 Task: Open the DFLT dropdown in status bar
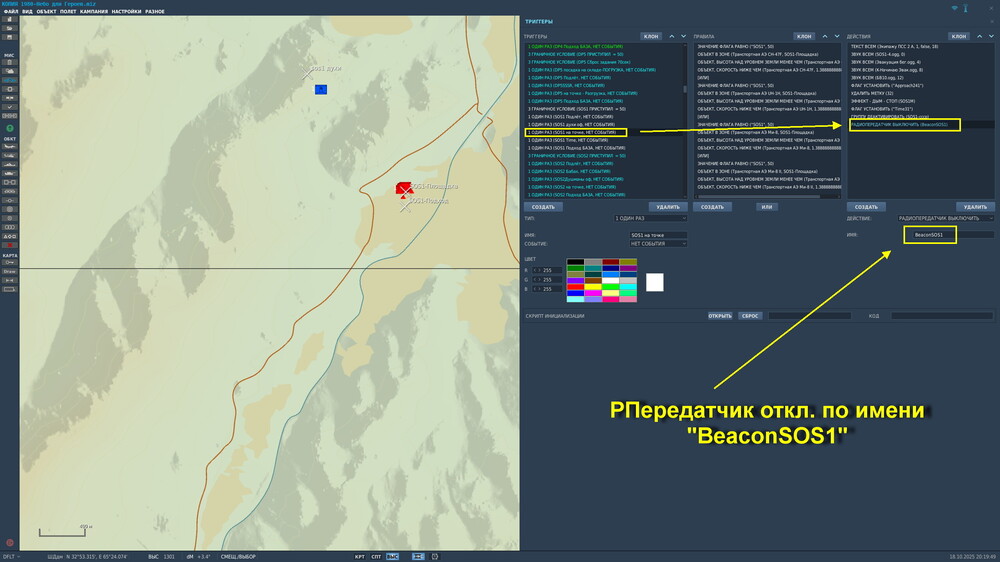point(11,557)
